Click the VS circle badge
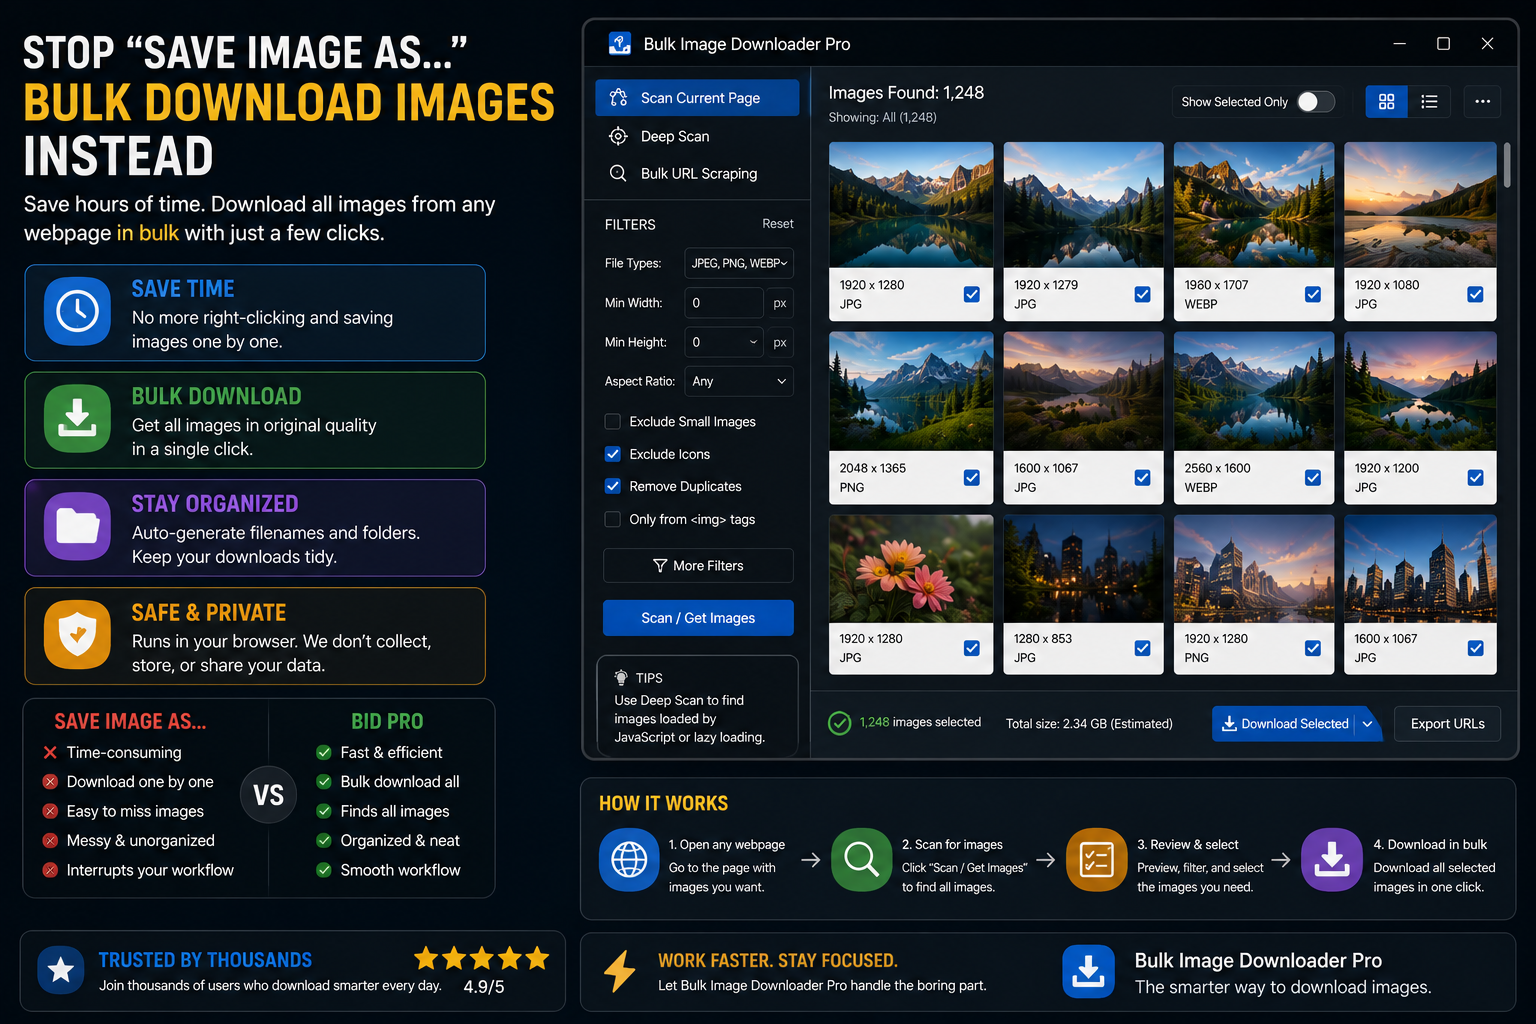Viewport: 1536px width, 1024px height. 268,795
